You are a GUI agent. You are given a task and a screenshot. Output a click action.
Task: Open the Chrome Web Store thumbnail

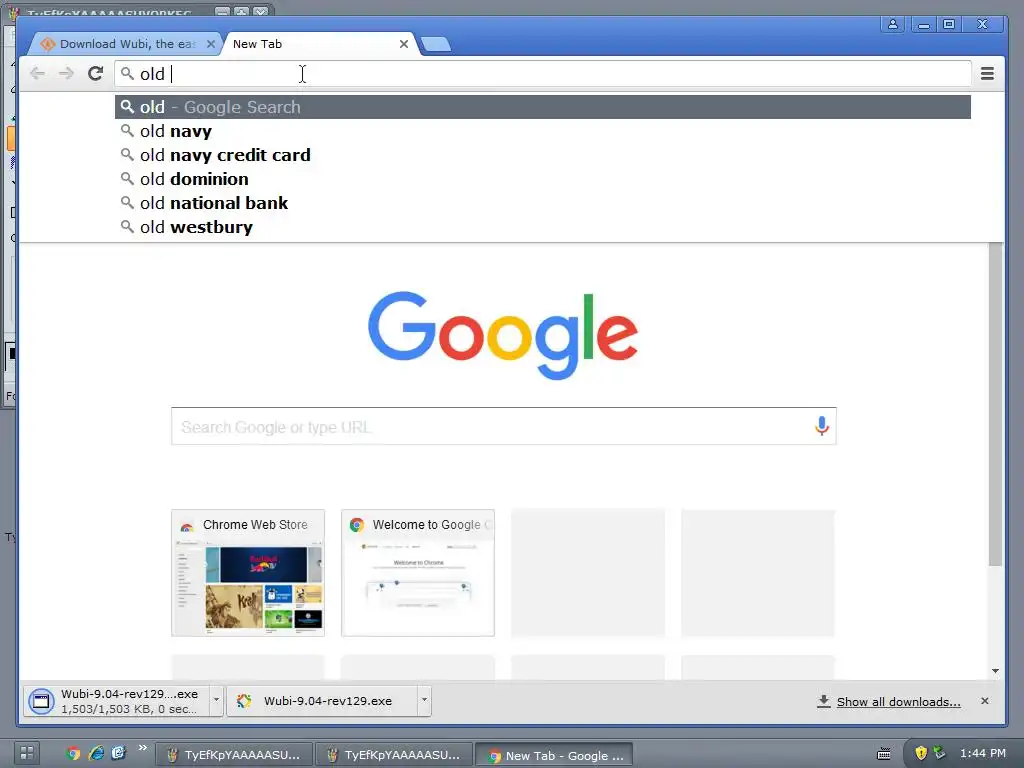248,573
